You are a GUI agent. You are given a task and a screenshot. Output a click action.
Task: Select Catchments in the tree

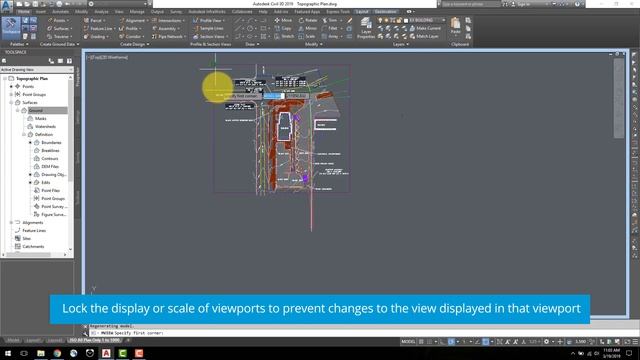click(33, 247)
